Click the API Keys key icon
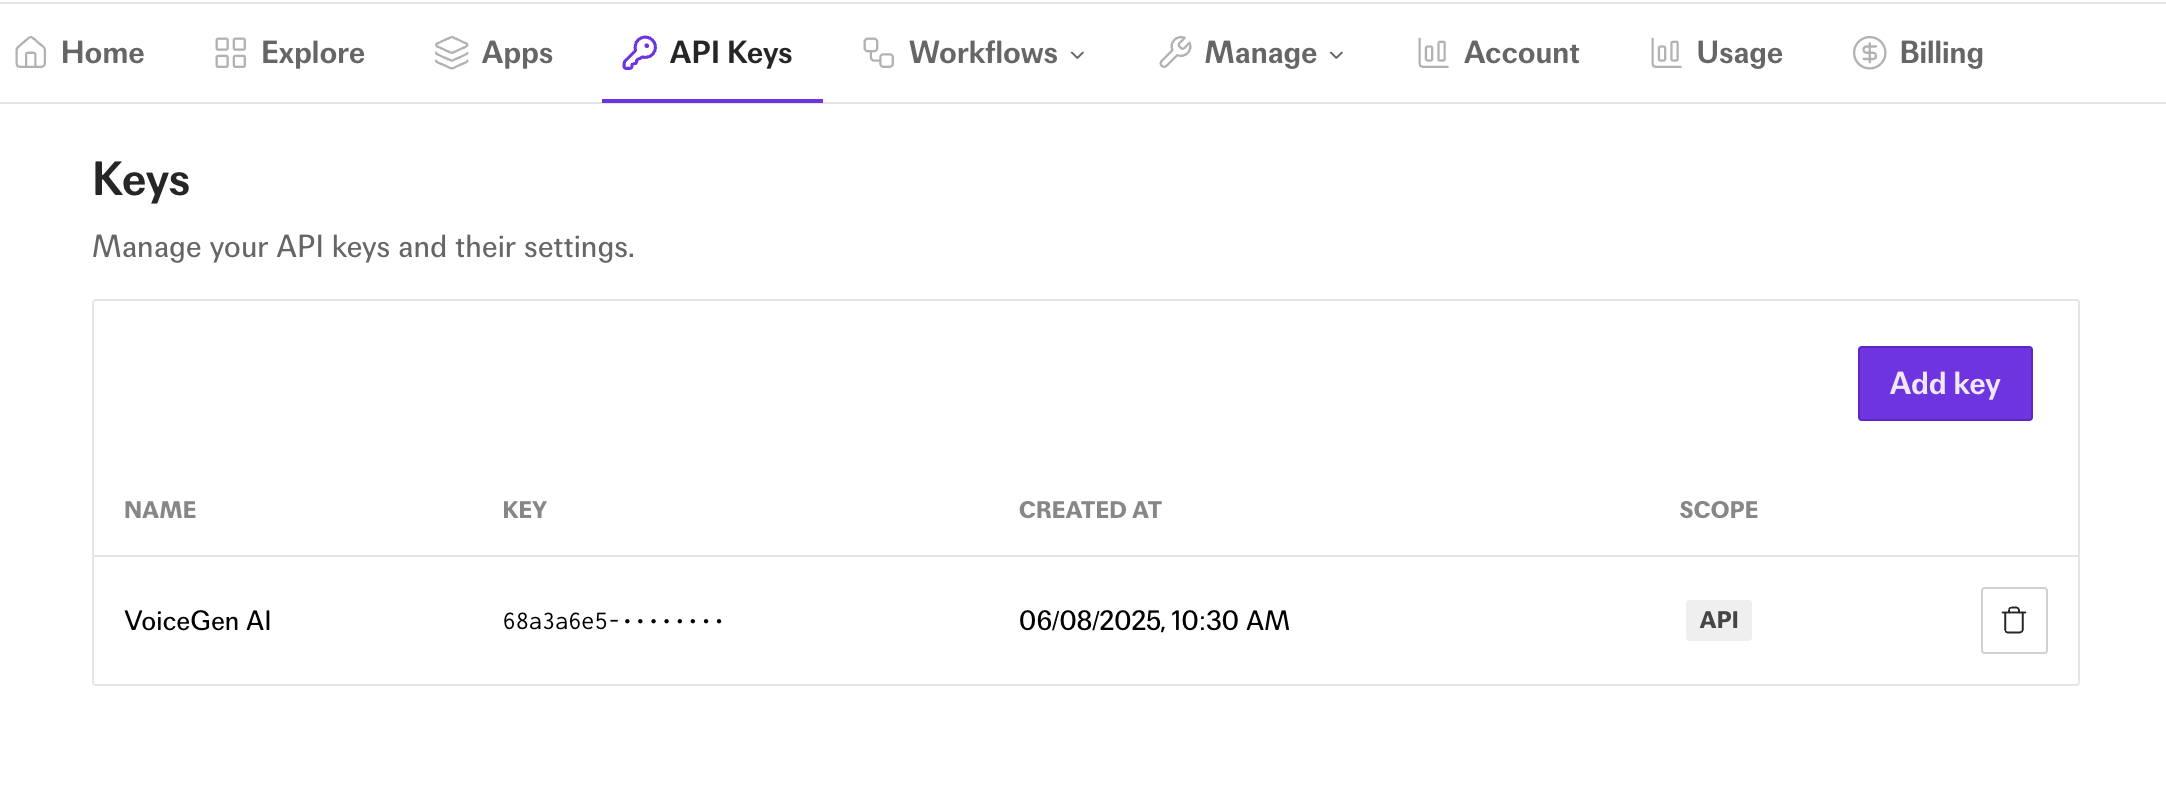 [639, 53]
